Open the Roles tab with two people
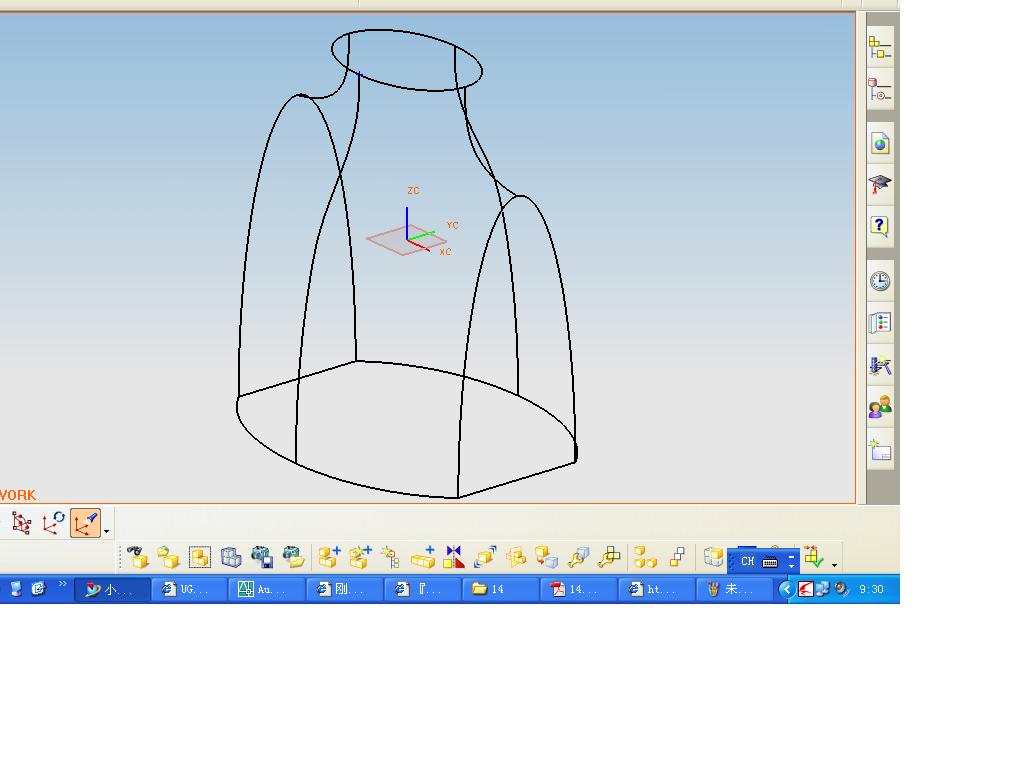Image resolution: width=1024 pixels, height=768 pixels. tap(880, 408)
